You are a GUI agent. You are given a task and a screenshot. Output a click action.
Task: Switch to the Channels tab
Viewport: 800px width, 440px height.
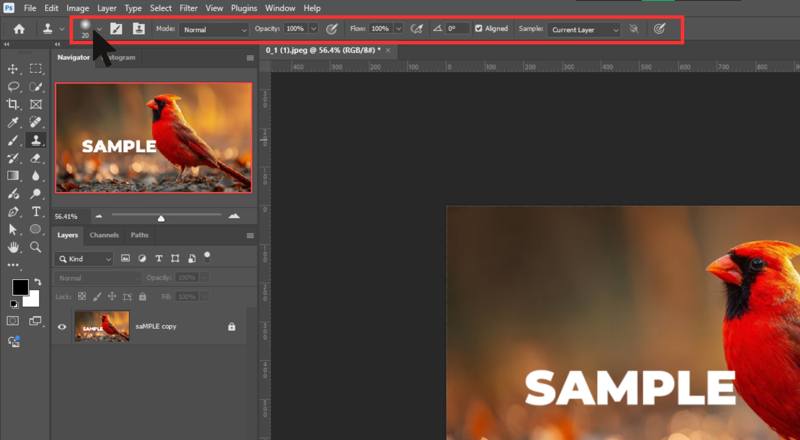pos(104,235)
